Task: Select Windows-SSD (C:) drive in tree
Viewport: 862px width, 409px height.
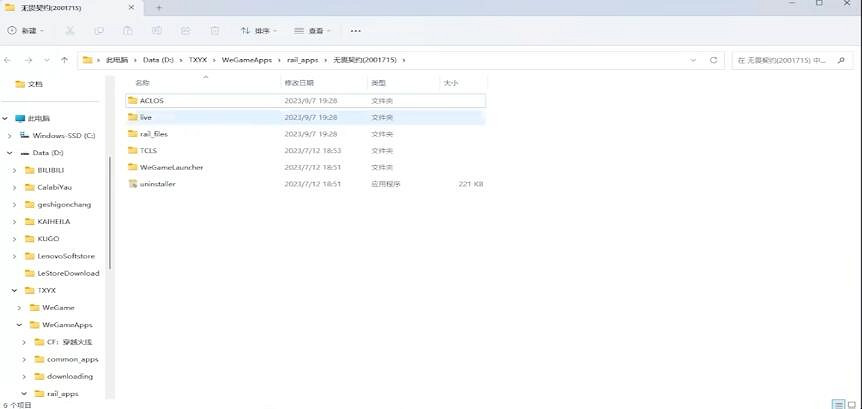Action: [57, 135]
